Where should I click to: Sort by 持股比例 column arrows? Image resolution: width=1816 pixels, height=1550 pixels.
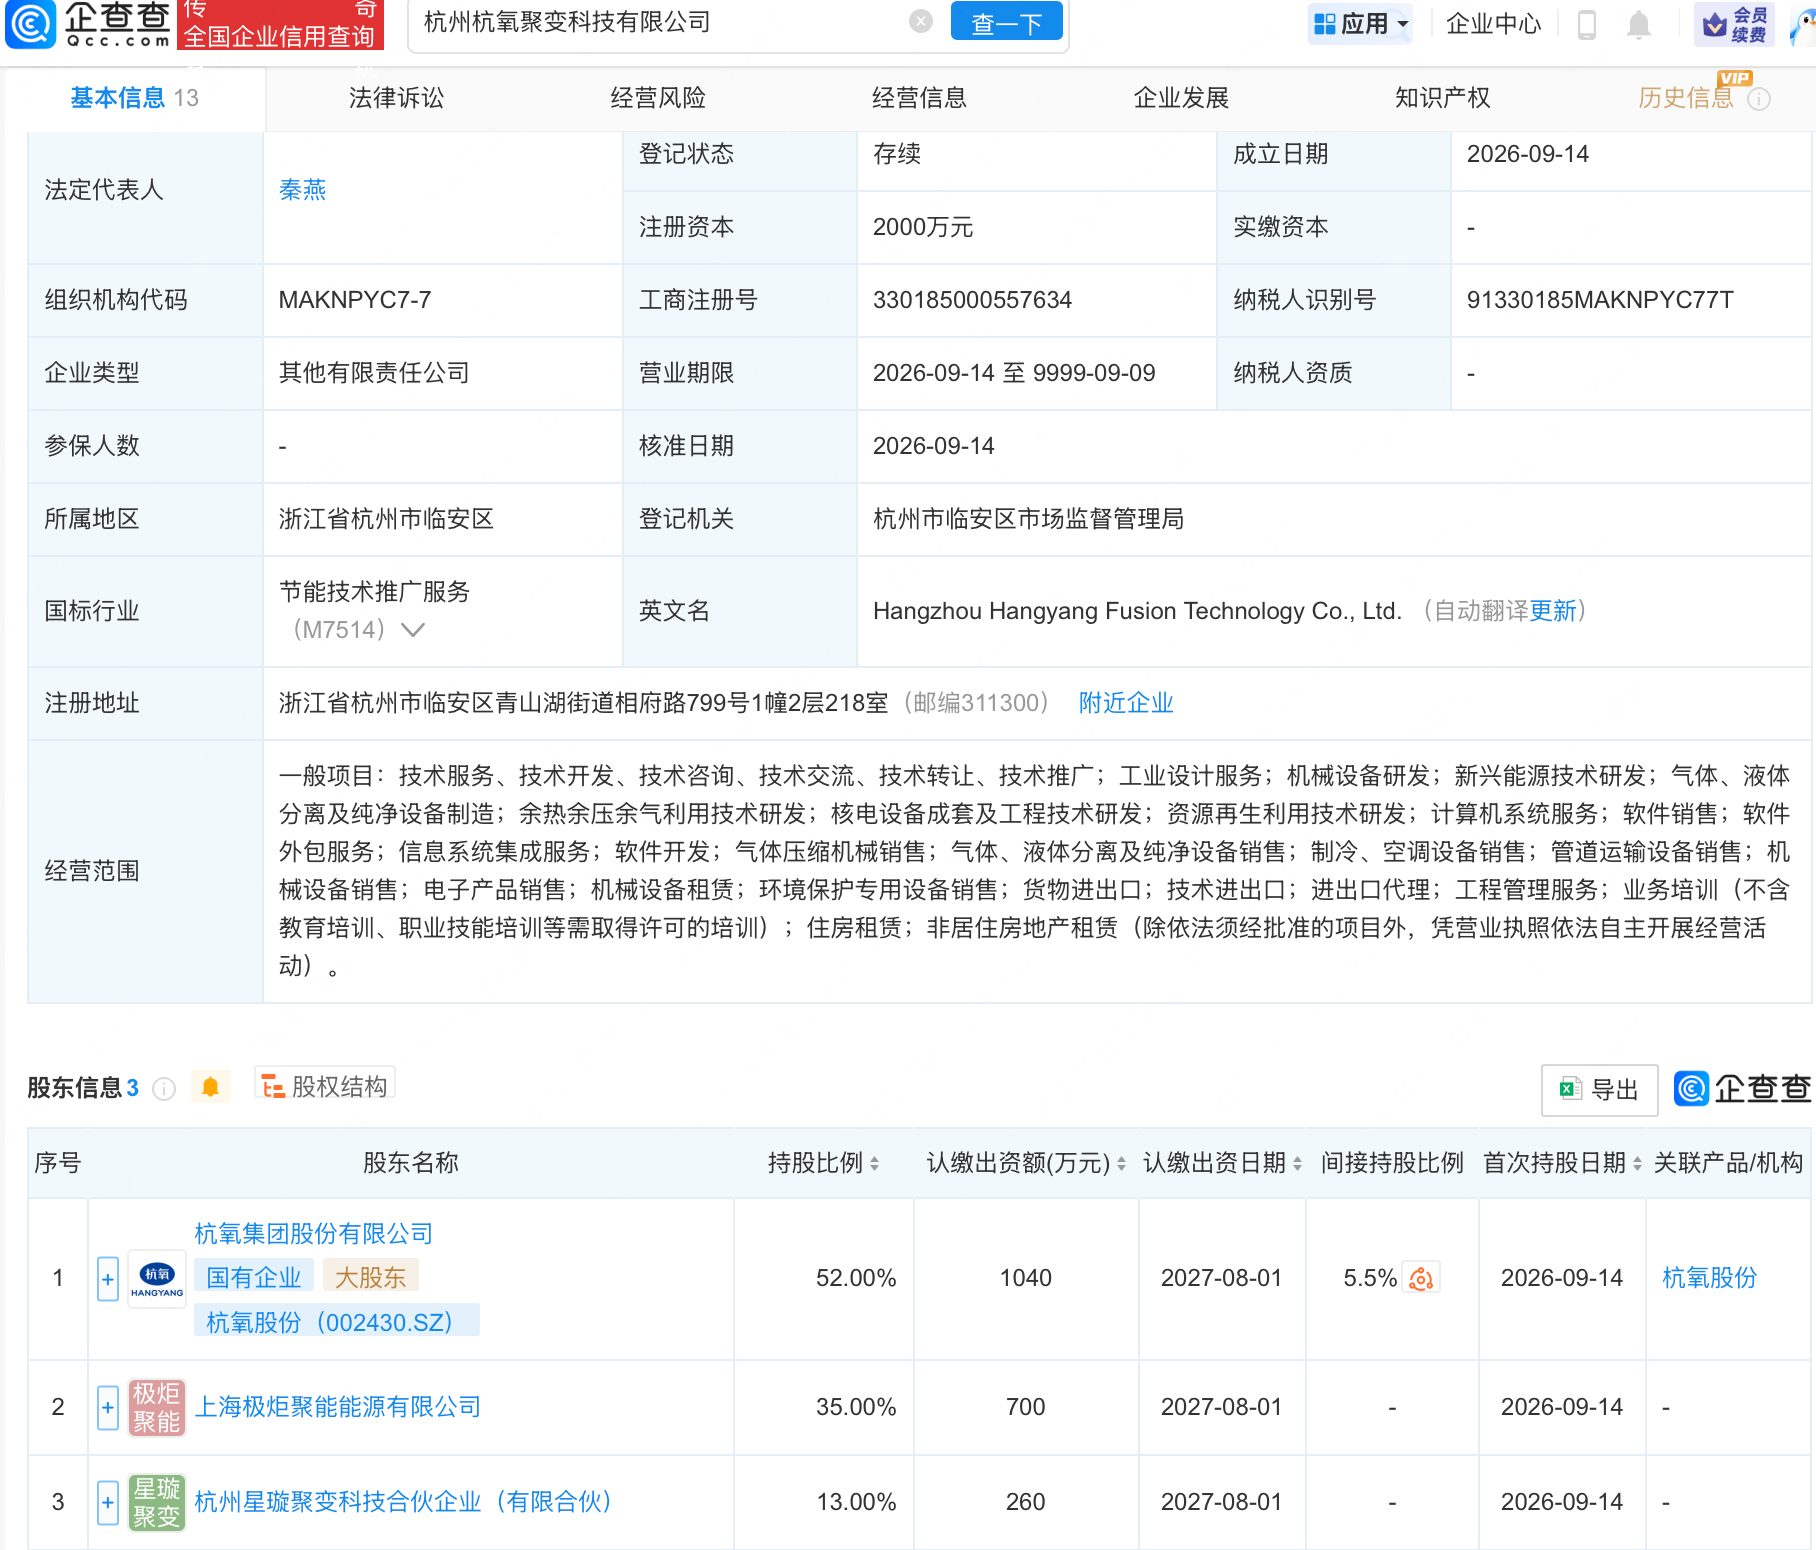point(874,1163)
